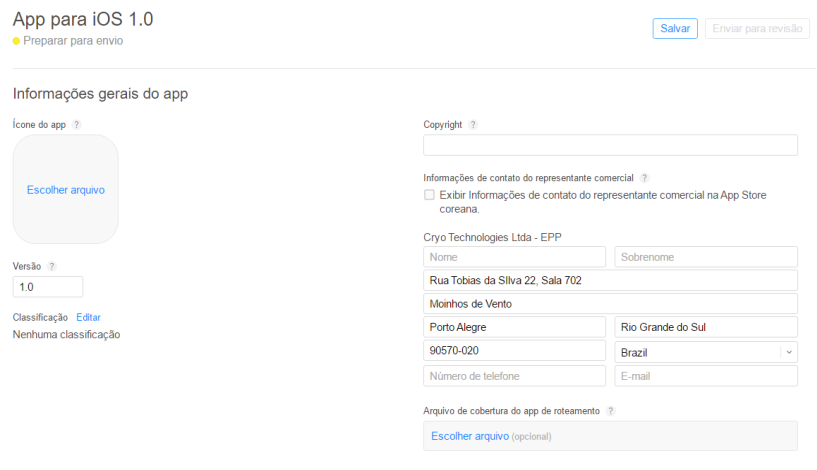
Task: Focus the Número de telefone field
Action: (514, 376)
